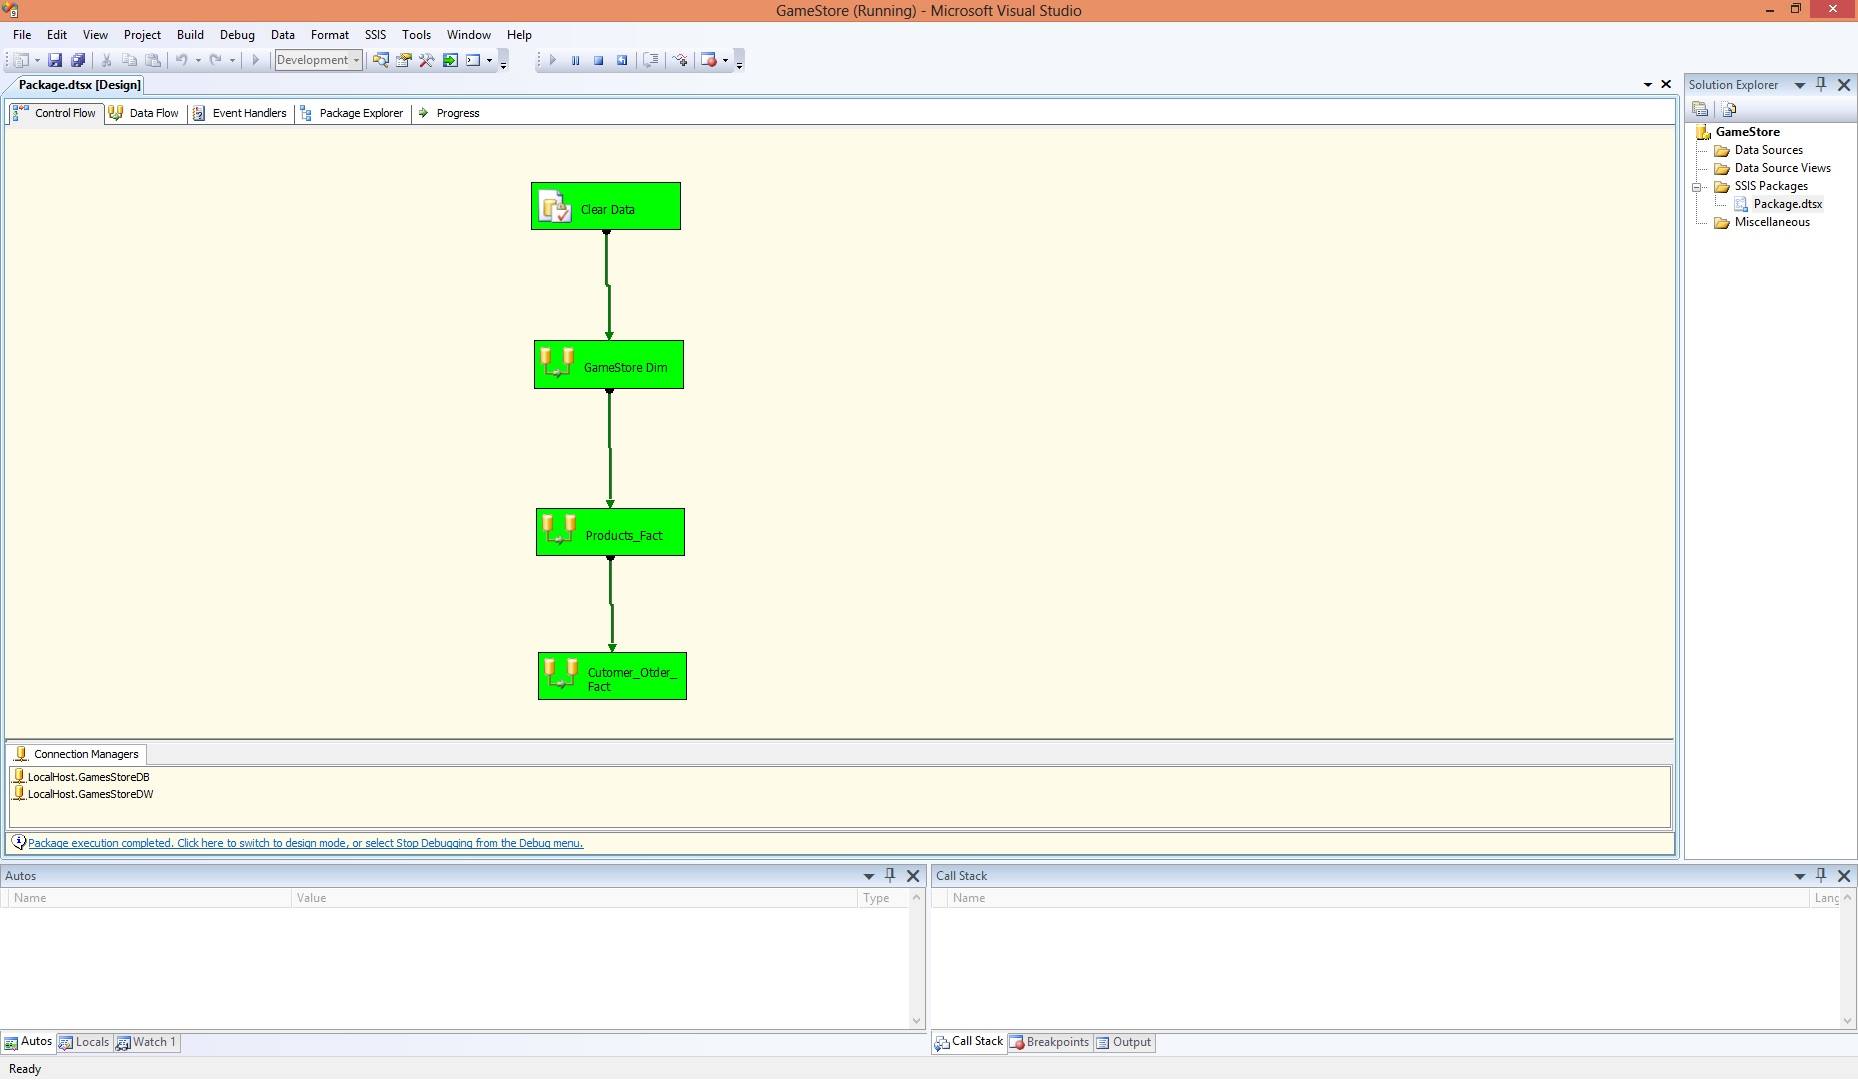The image size is (1858, 1080).
Task: Click the Paste toolbar icon
Action: (x=152, y=60)
